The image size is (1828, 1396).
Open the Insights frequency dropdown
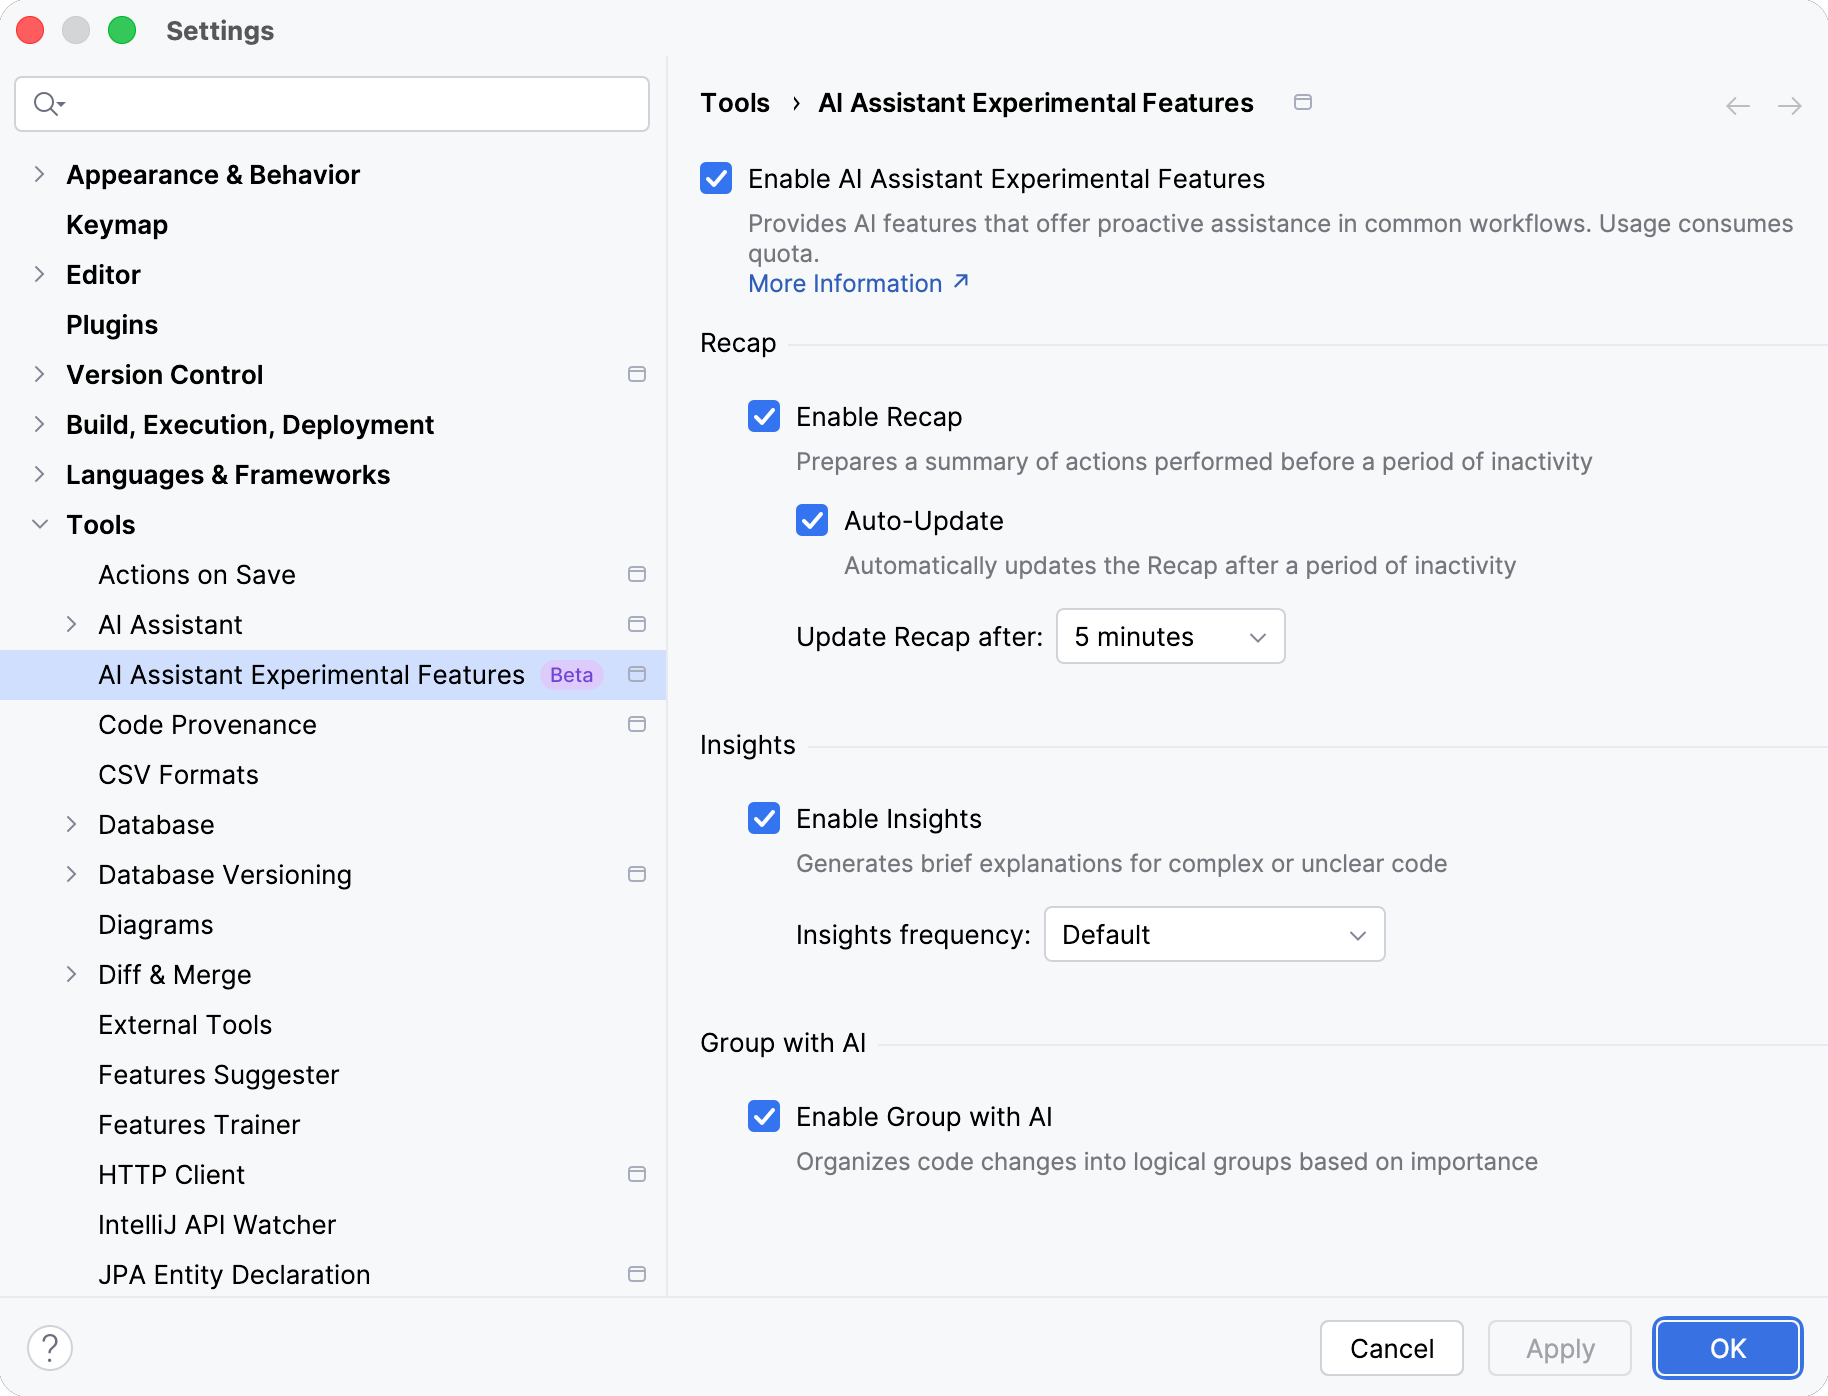(x=1214, y=935)
